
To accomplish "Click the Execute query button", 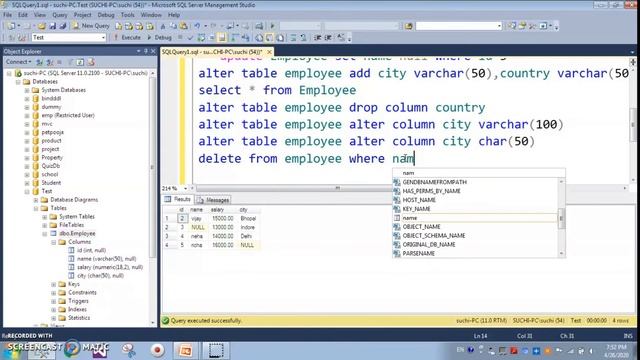I will click(127, 38).
